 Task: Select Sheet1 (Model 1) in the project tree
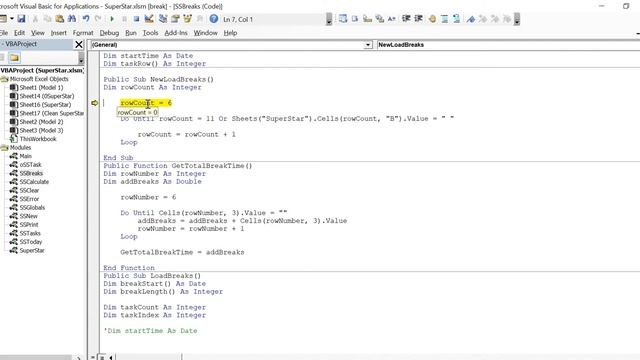tap(41, 88)
